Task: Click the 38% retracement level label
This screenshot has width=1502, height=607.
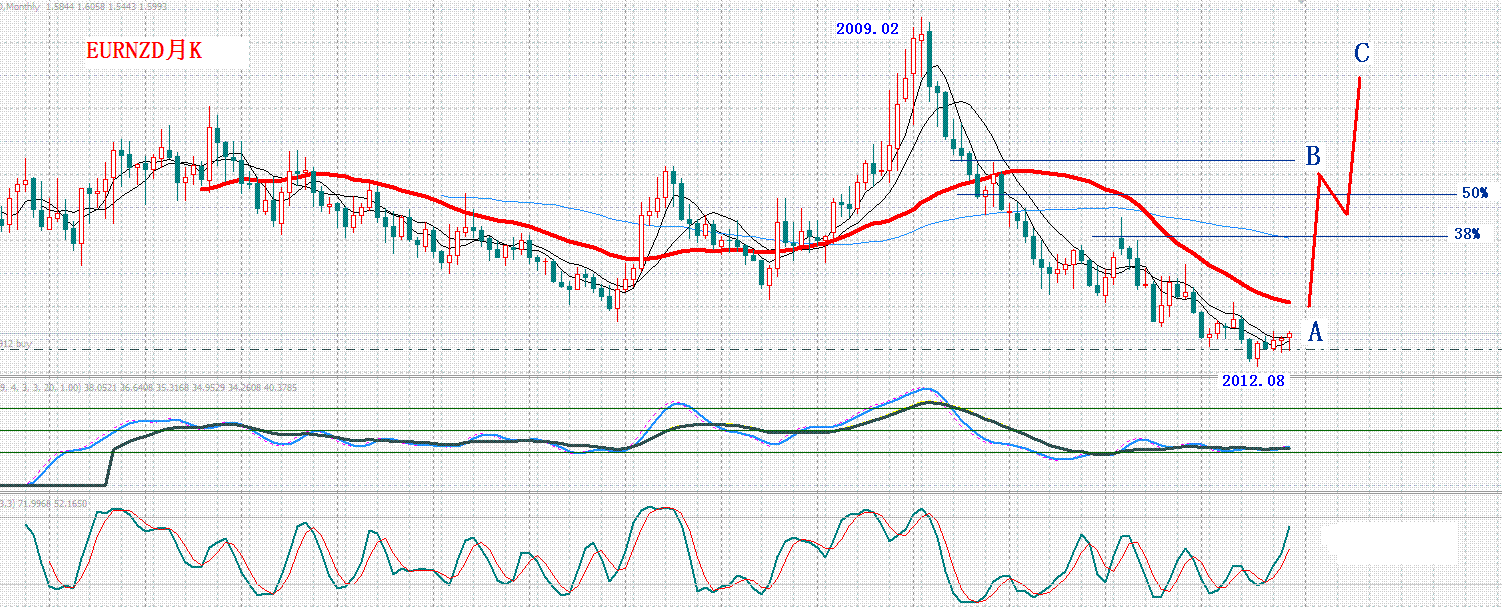Action: point(1467,234)
